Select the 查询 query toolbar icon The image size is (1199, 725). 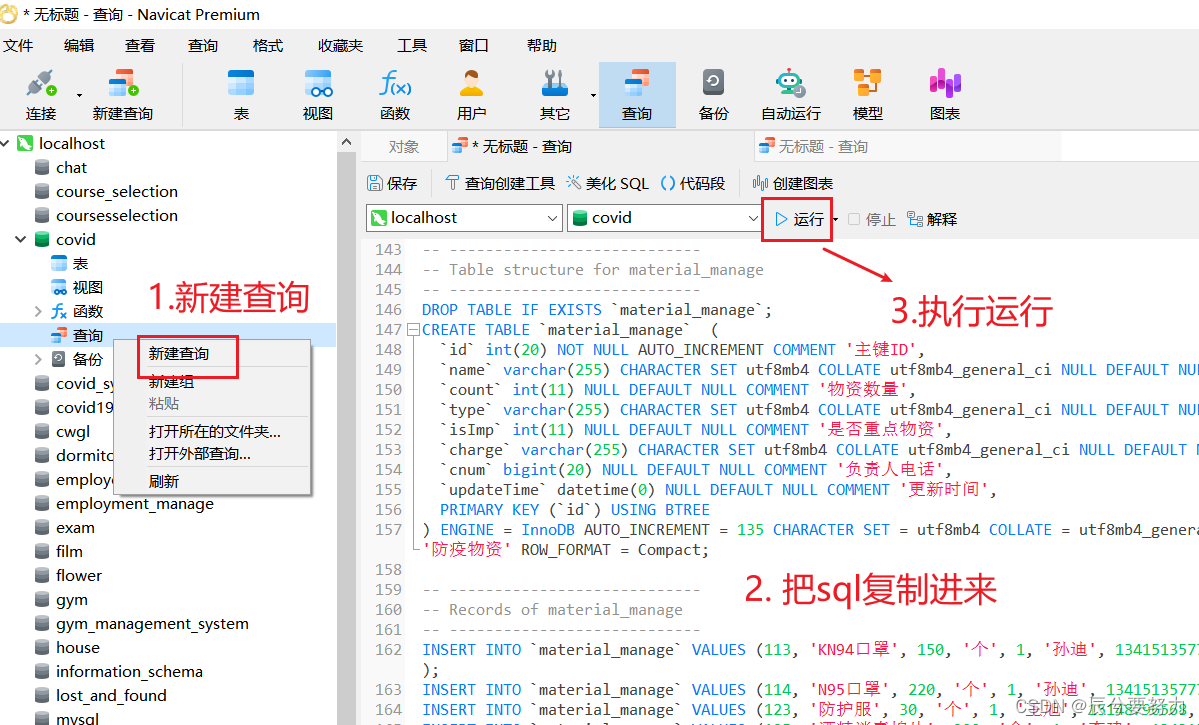pyautogui.click(x=637, y=95)
